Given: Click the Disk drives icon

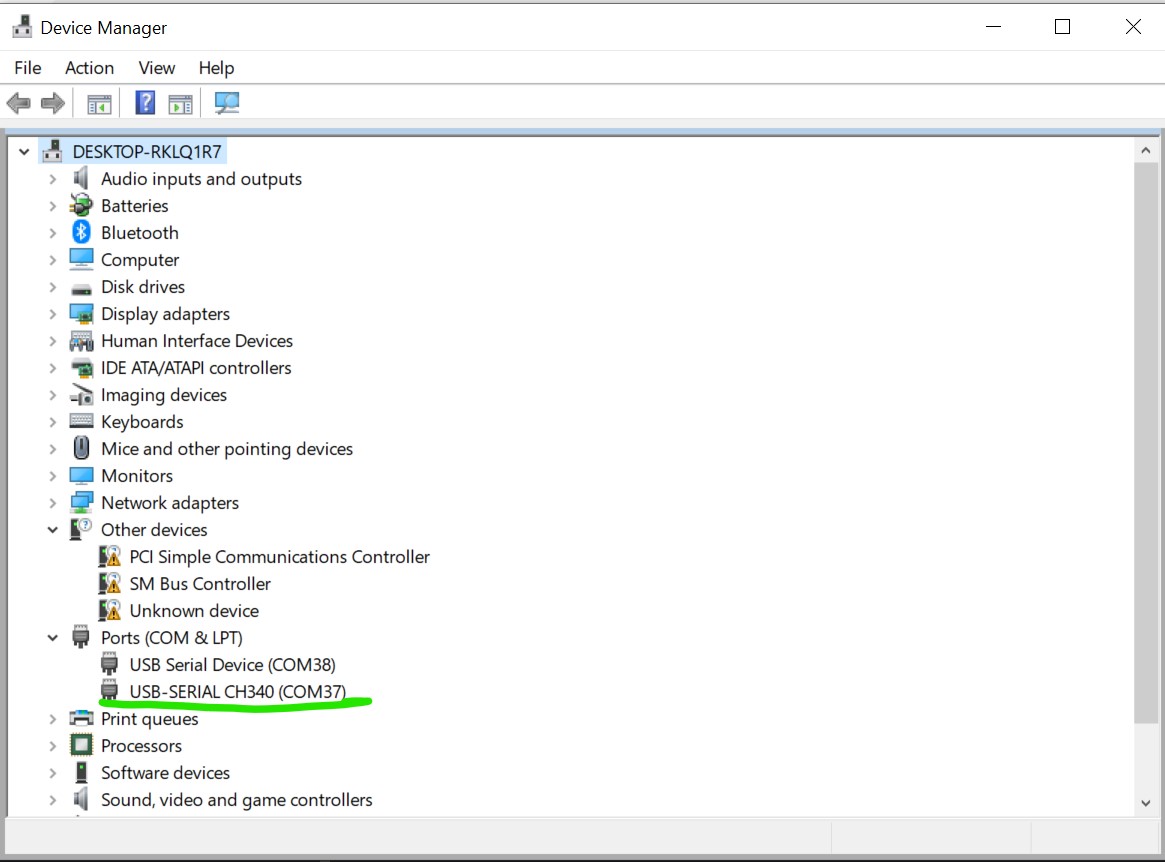Looking at the screenshot, I should 81,288.
